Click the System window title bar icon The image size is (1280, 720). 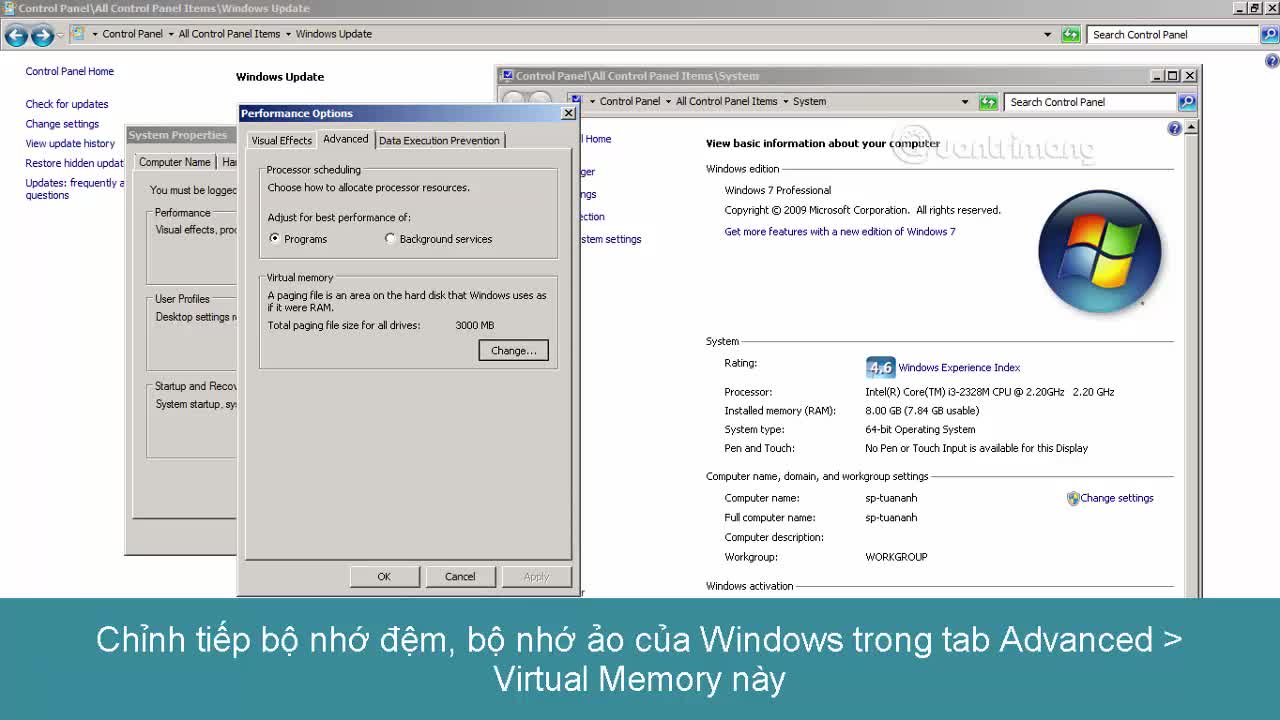click(507, 75)
